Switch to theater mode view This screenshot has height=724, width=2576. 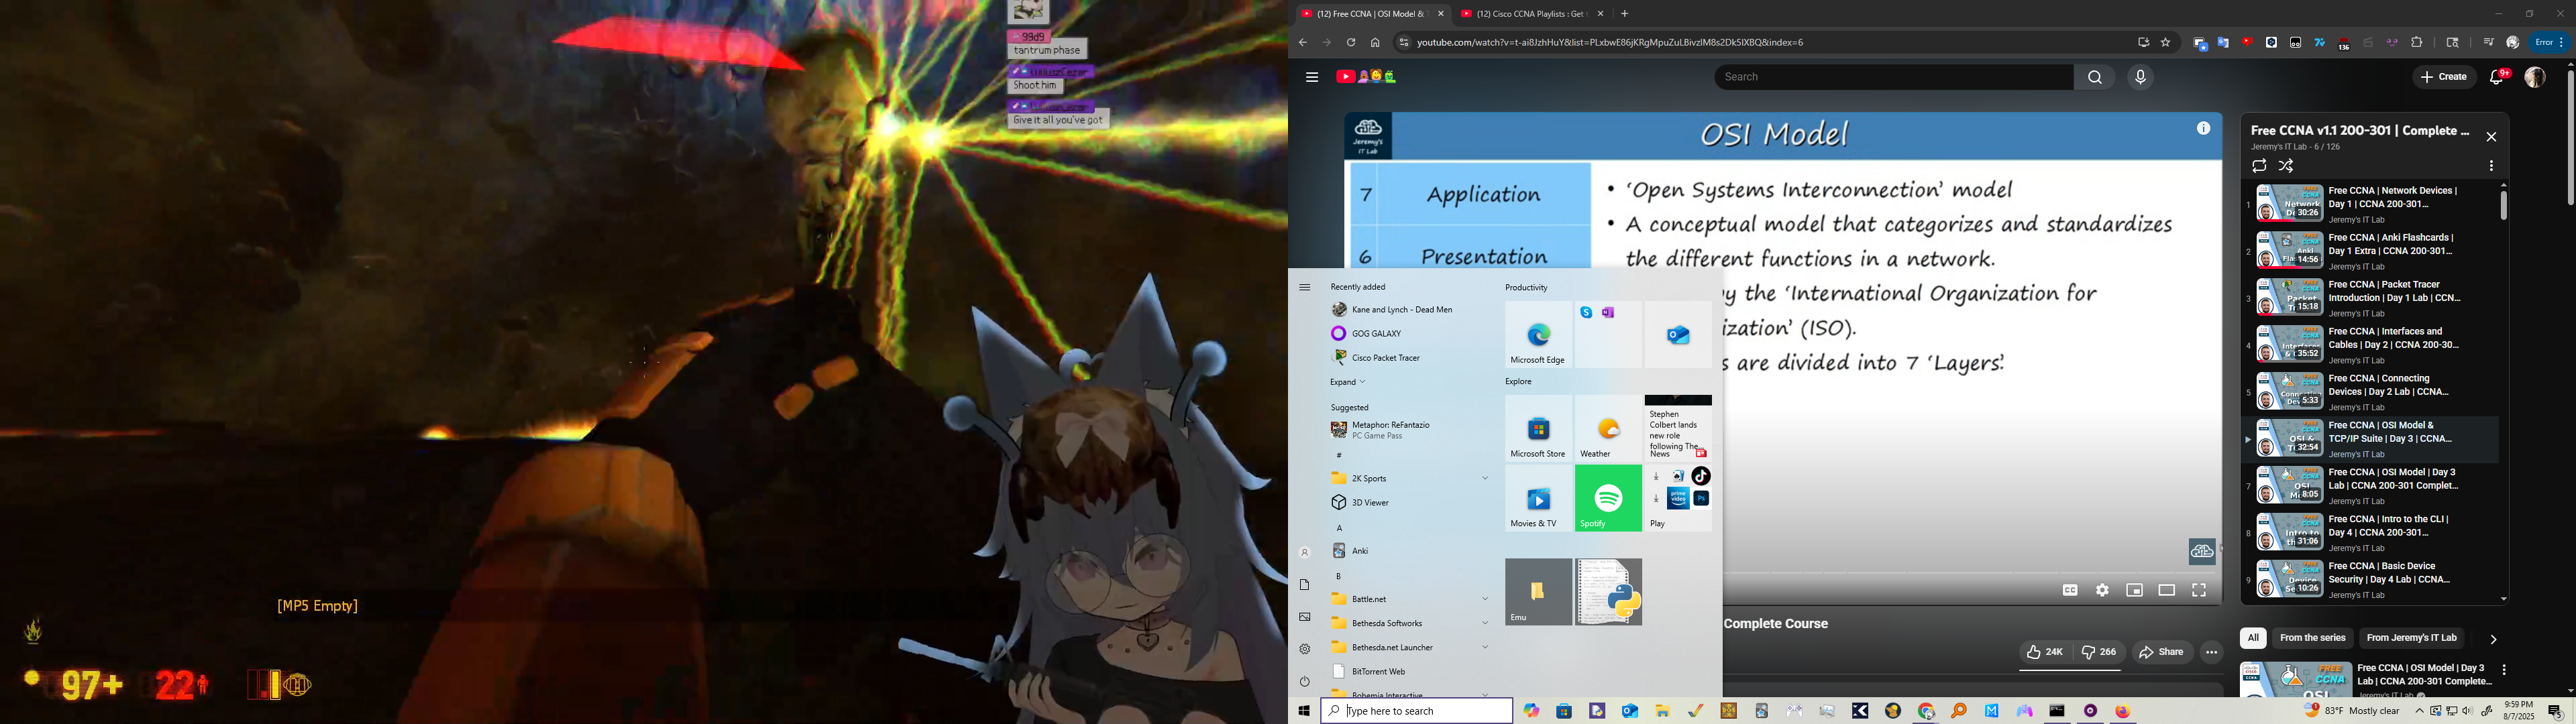[x=2166, y=591]
